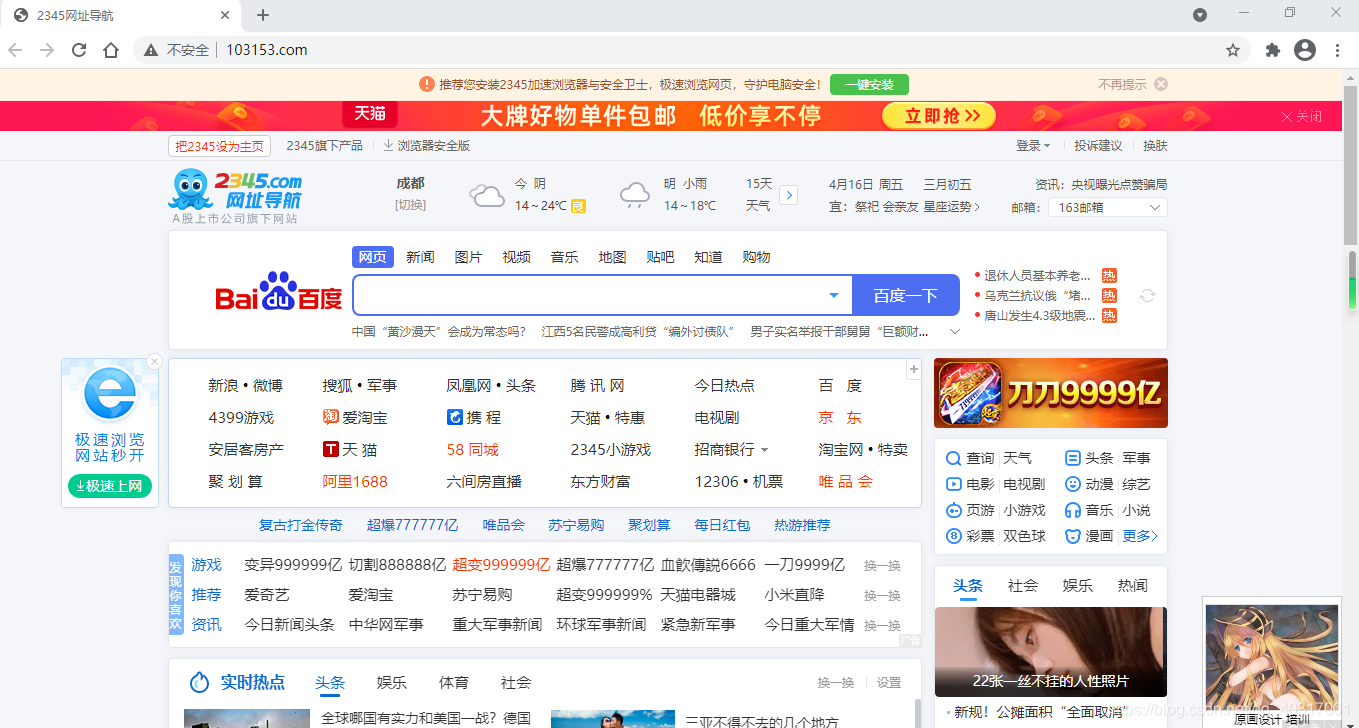This screenshot has height=728, width=1359.
Task: Open the 阿里1688 link
Action: [x=355, y=482]
